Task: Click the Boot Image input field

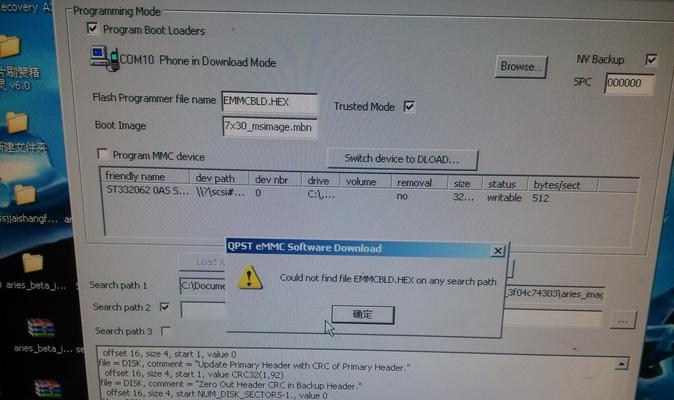Action: (x=270, y=128)
